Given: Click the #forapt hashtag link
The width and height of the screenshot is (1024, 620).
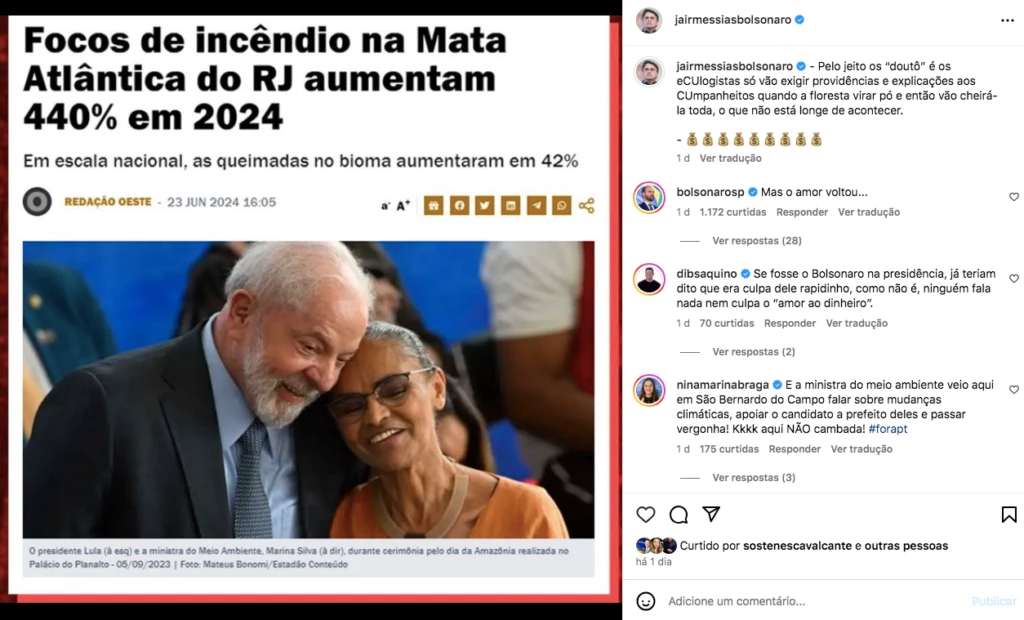Looking at the screenshot, I should tap(888, 429).
